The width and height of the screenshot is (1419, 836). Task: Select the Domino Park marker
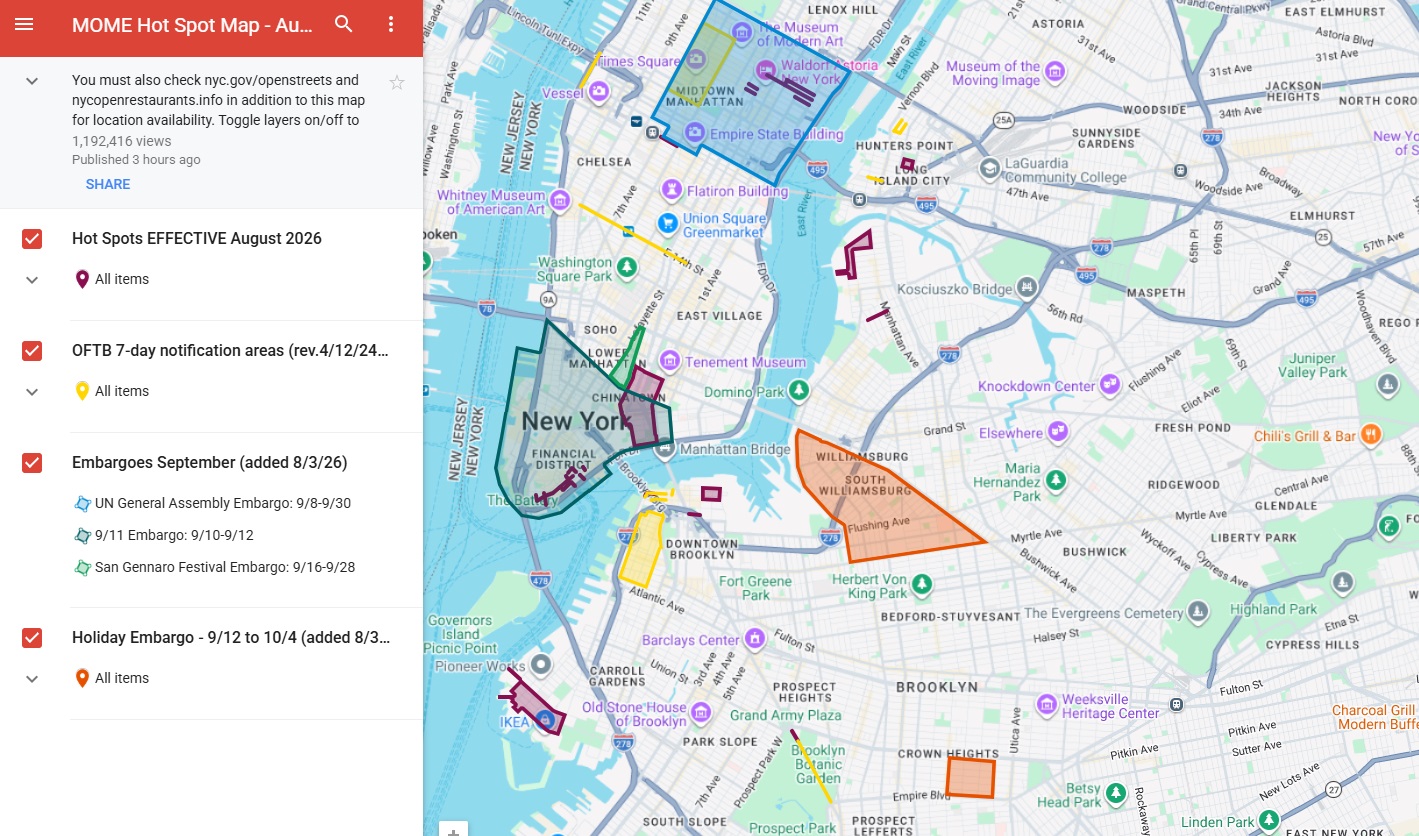(x=799, y=391)
